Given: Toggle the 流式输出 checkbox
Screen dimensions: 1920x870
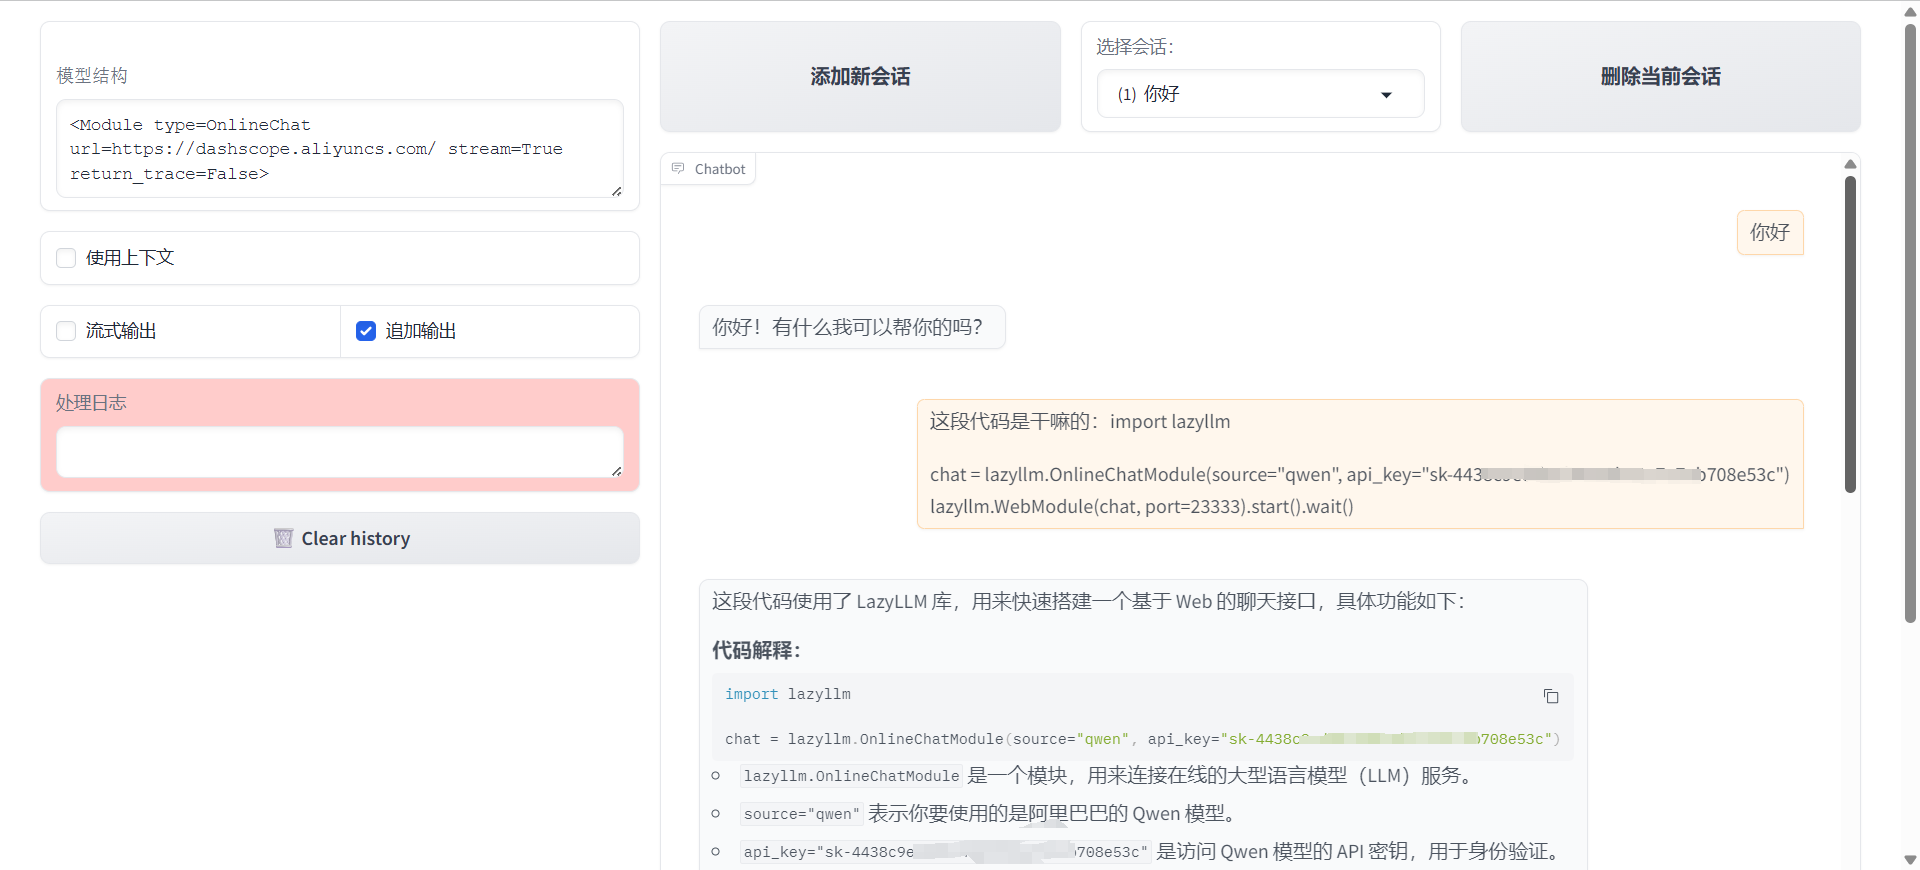Looking at the screenshot, I should coord(66,331).
